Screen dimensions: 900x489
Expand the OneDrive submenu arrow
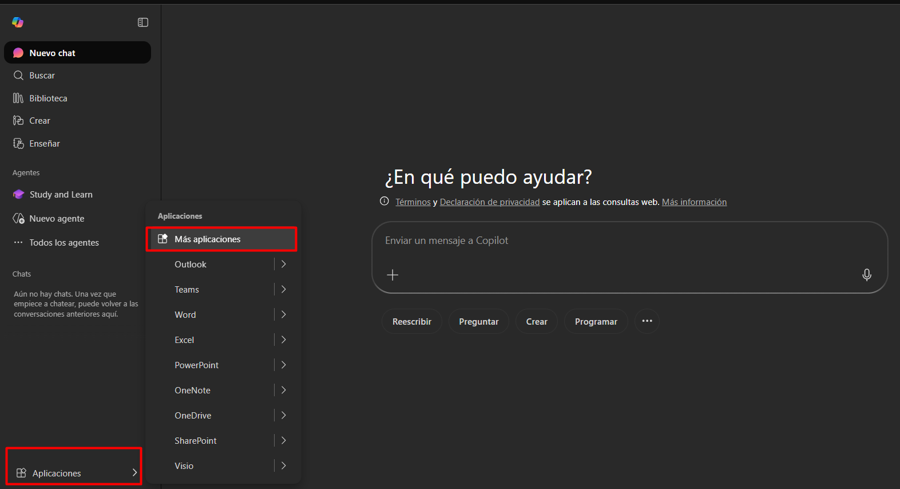point(284,416)
